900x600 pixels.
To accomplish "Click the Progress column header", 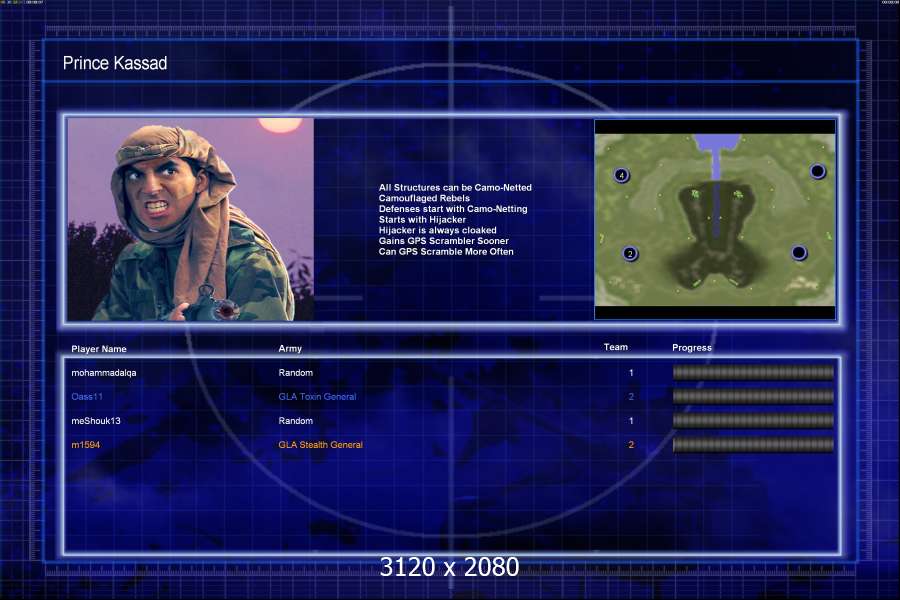I will (x=692, y=348).
